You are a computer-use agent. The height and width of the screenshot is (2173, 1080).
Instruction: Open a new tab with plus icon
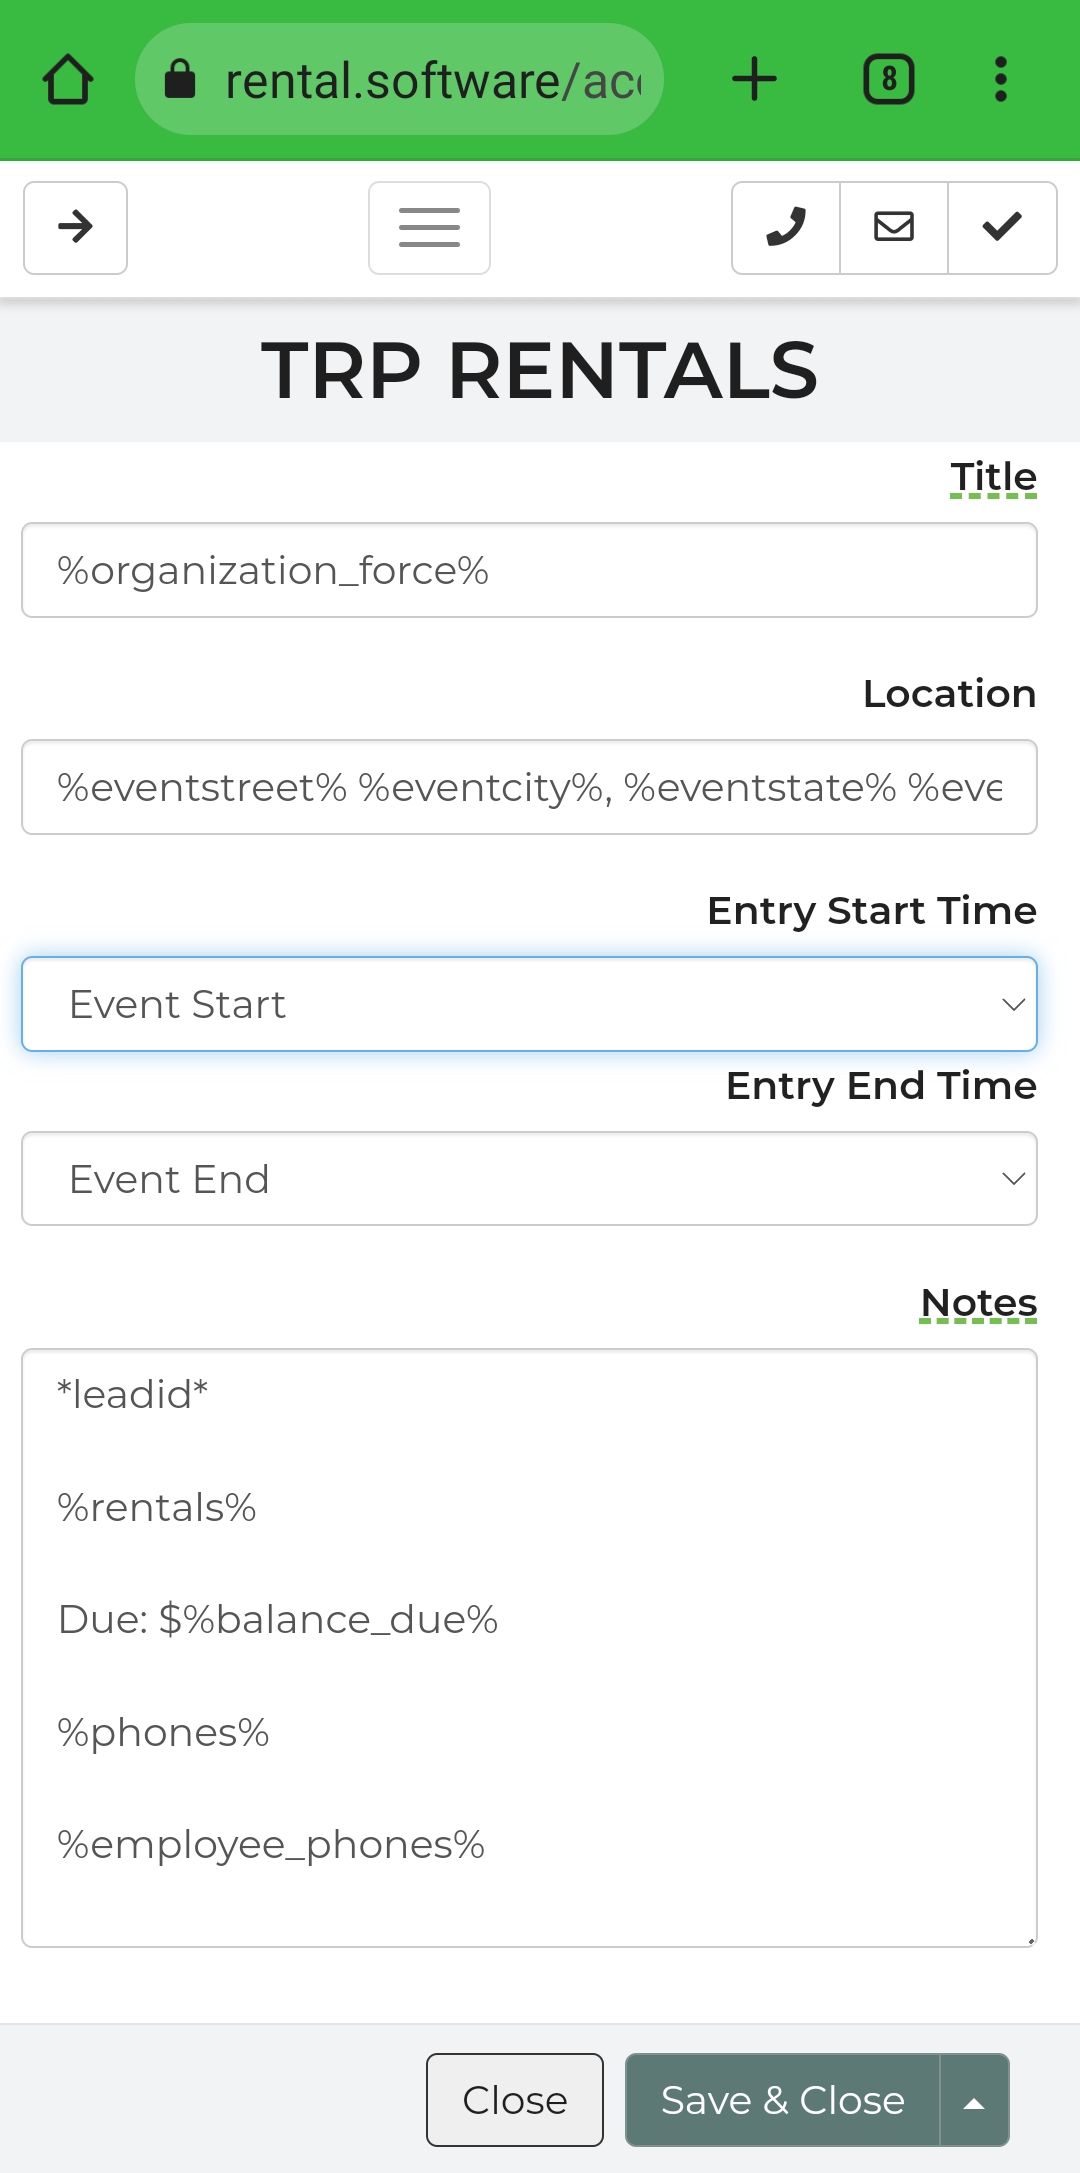(754, 80)
